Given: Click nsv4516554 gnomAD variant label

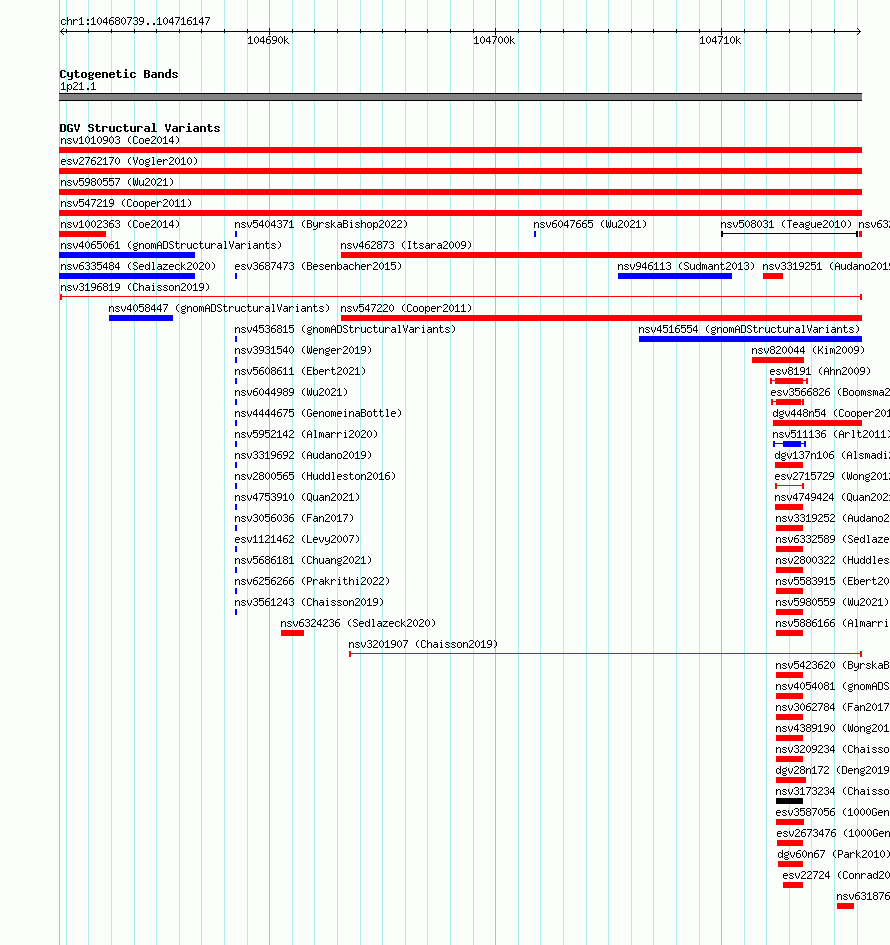Looking at the screenshot, I should tap(749, 329).
